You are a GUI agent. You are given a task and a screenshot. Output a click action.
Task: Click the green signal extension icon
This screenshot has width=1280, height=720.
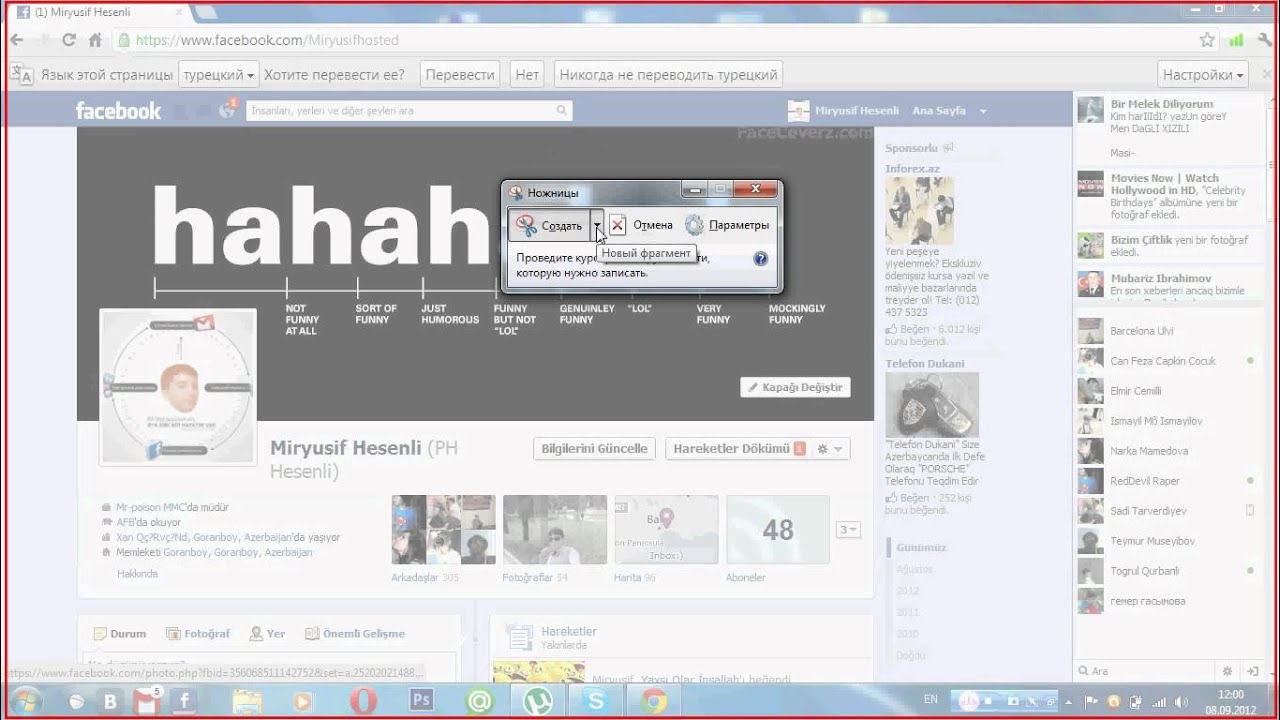click(1236, 40)
